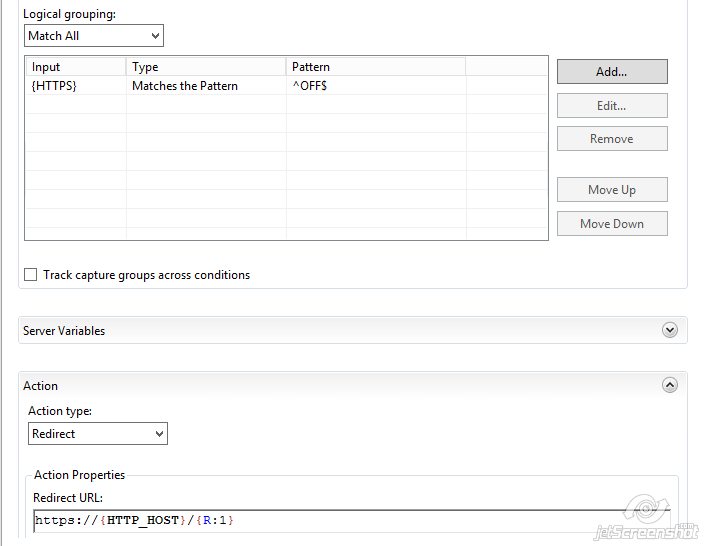Click the Action section title
The height and width of the screenshot is (546, 704).
tap(41, 386)
